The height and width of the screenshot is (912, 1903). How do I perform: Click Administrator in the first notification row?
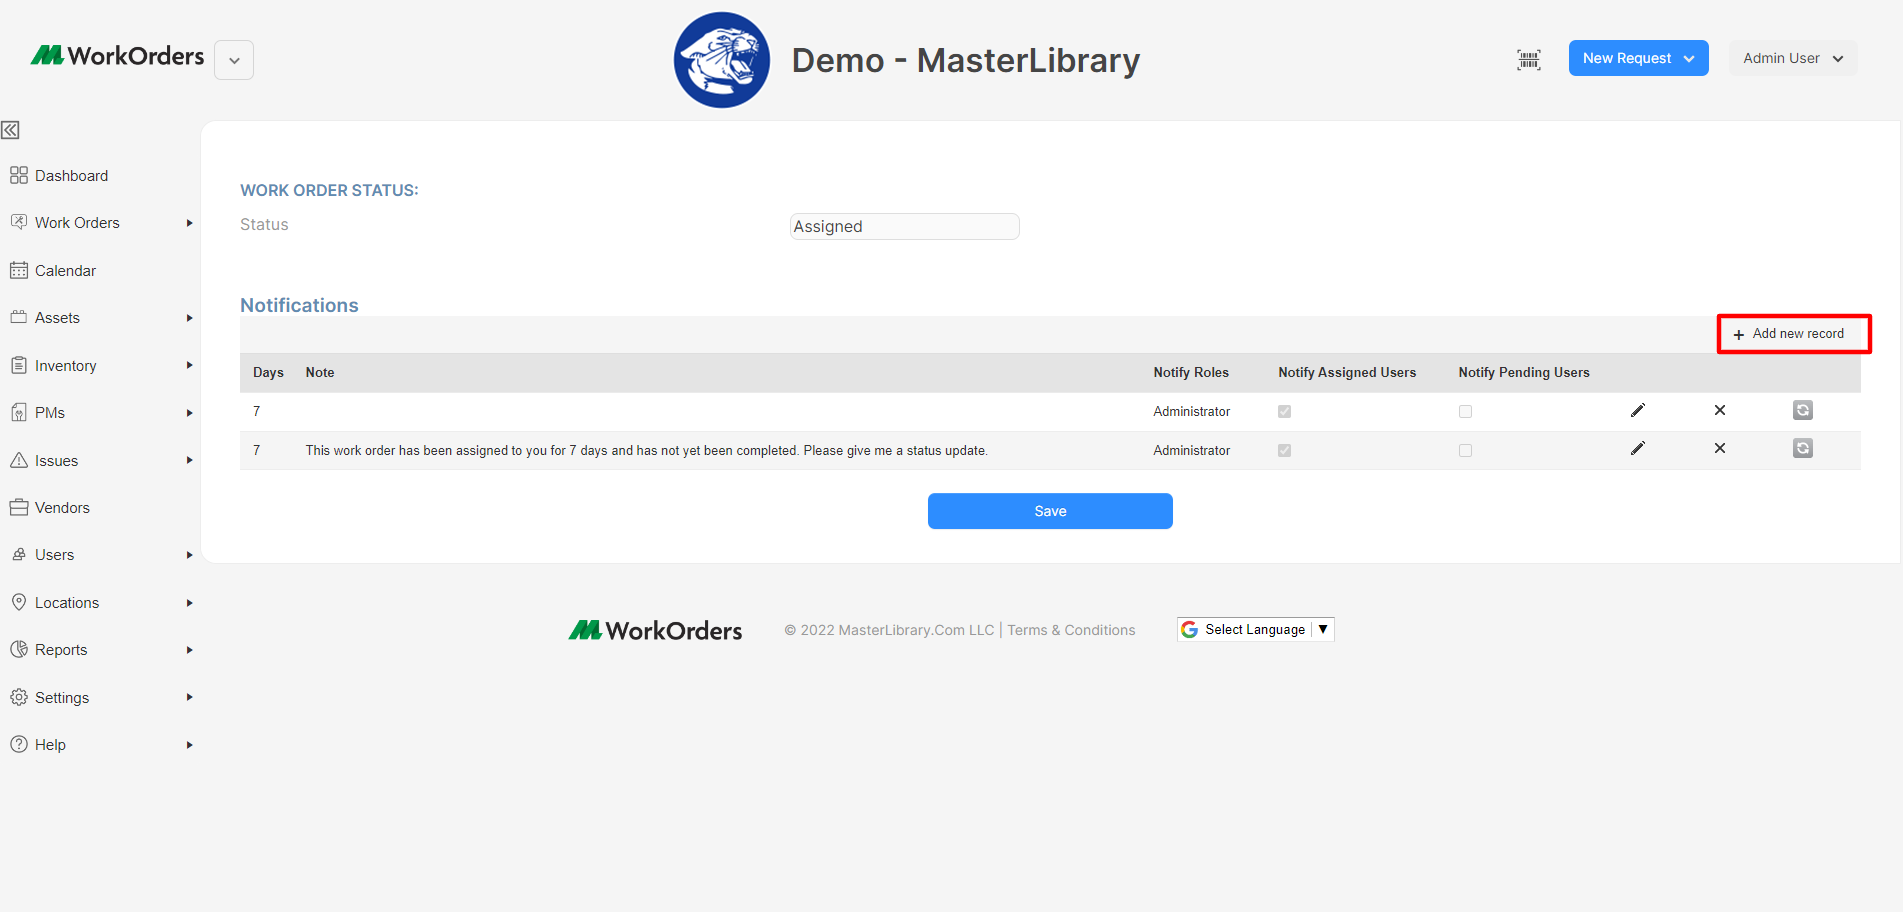pyautogui.click(x=1191, y=412)
